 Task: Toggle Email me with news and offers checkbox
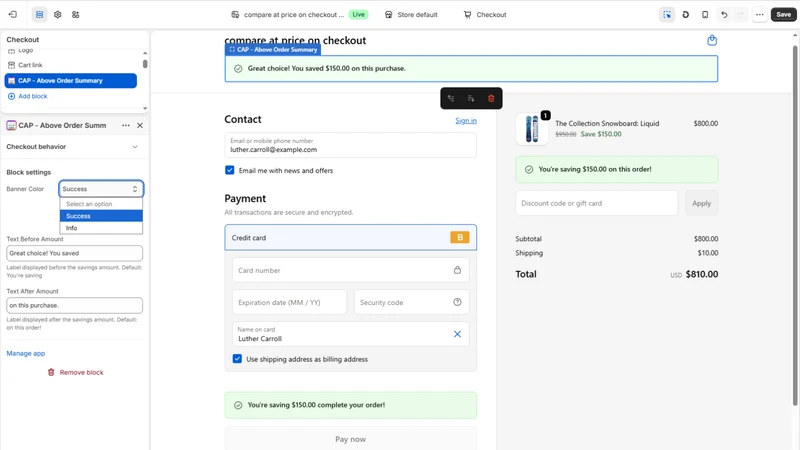230,170
